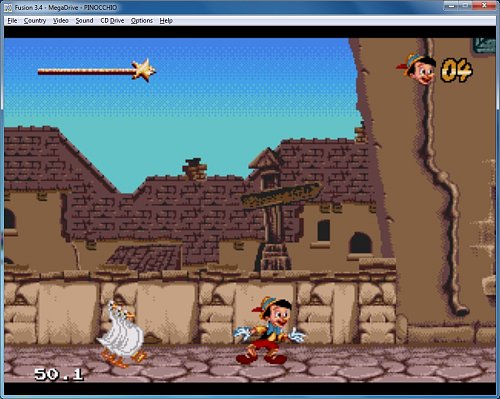The height and width of the screenshot is (399, 500).
Task: Click the white goose character
Action: tap(122, 334)
